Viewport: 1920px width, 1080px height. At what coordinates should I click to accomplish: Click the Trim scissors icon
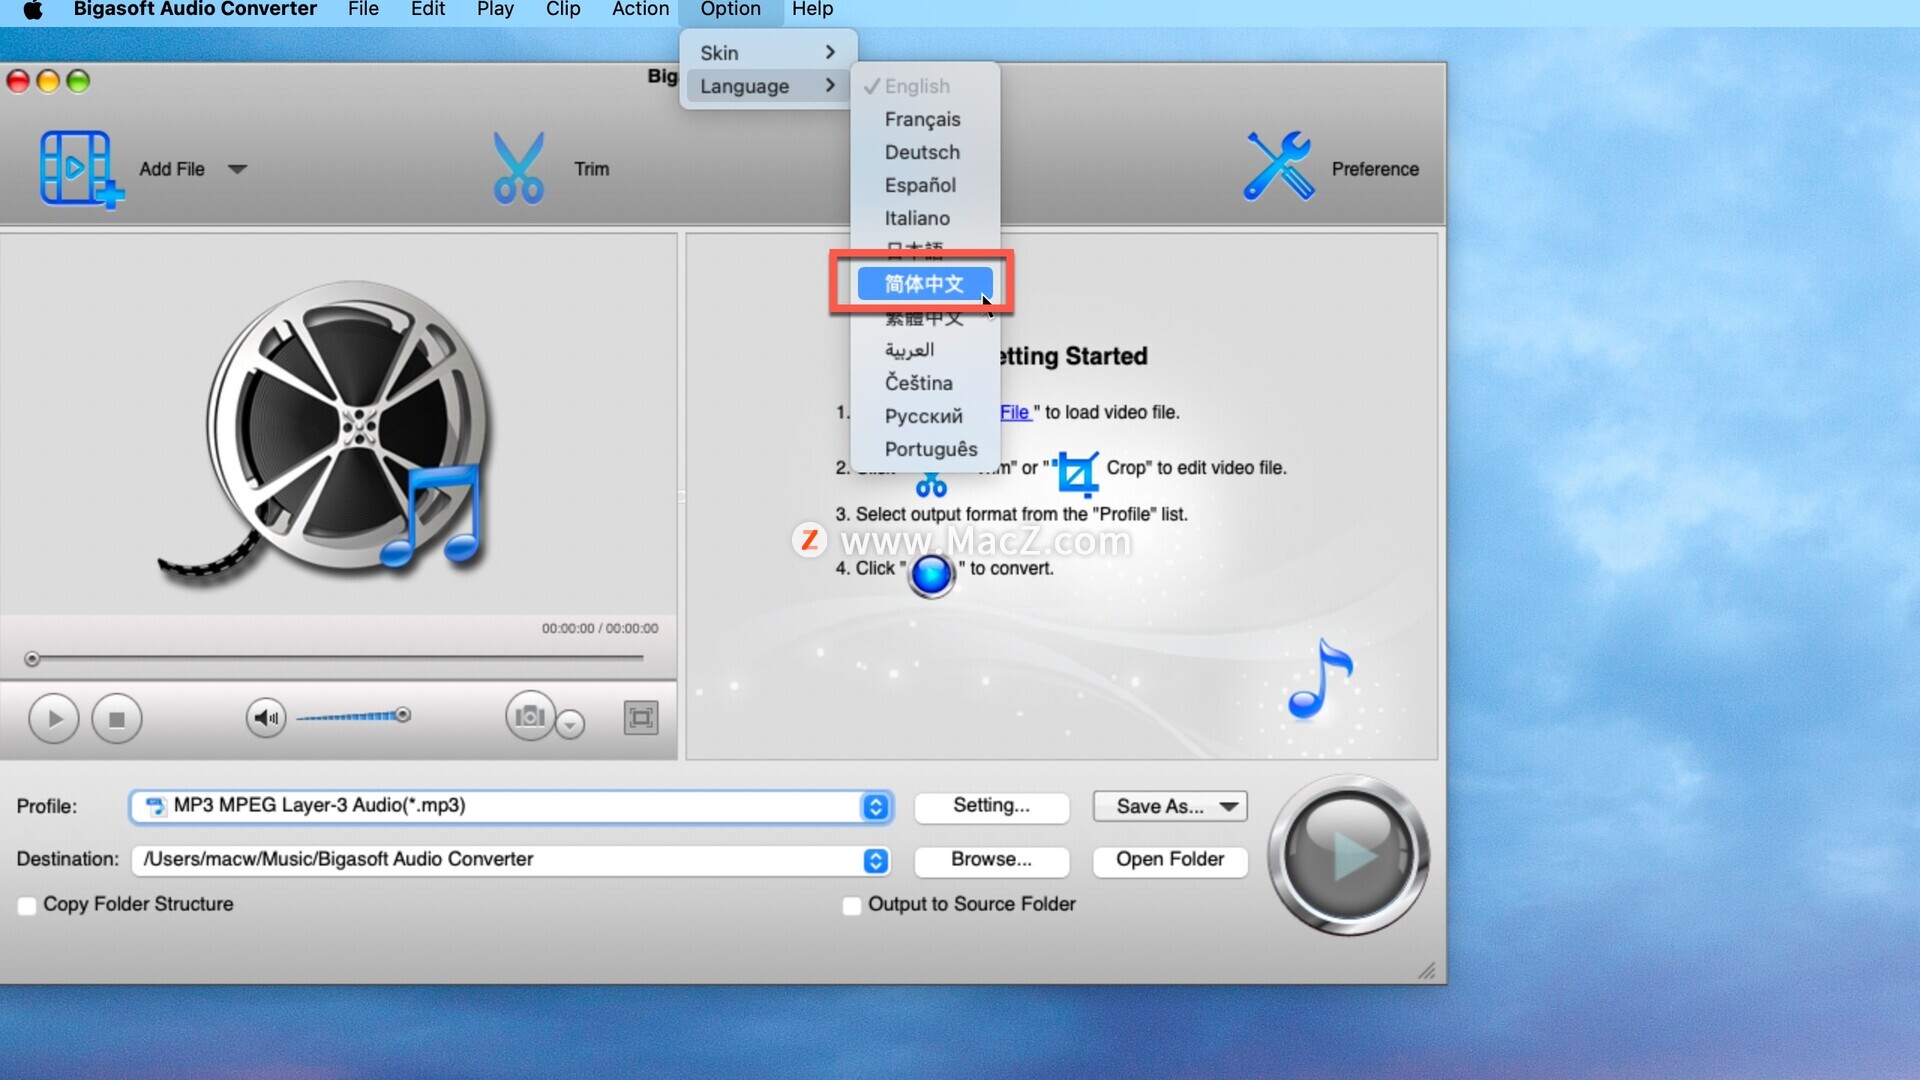coord(518,168)
